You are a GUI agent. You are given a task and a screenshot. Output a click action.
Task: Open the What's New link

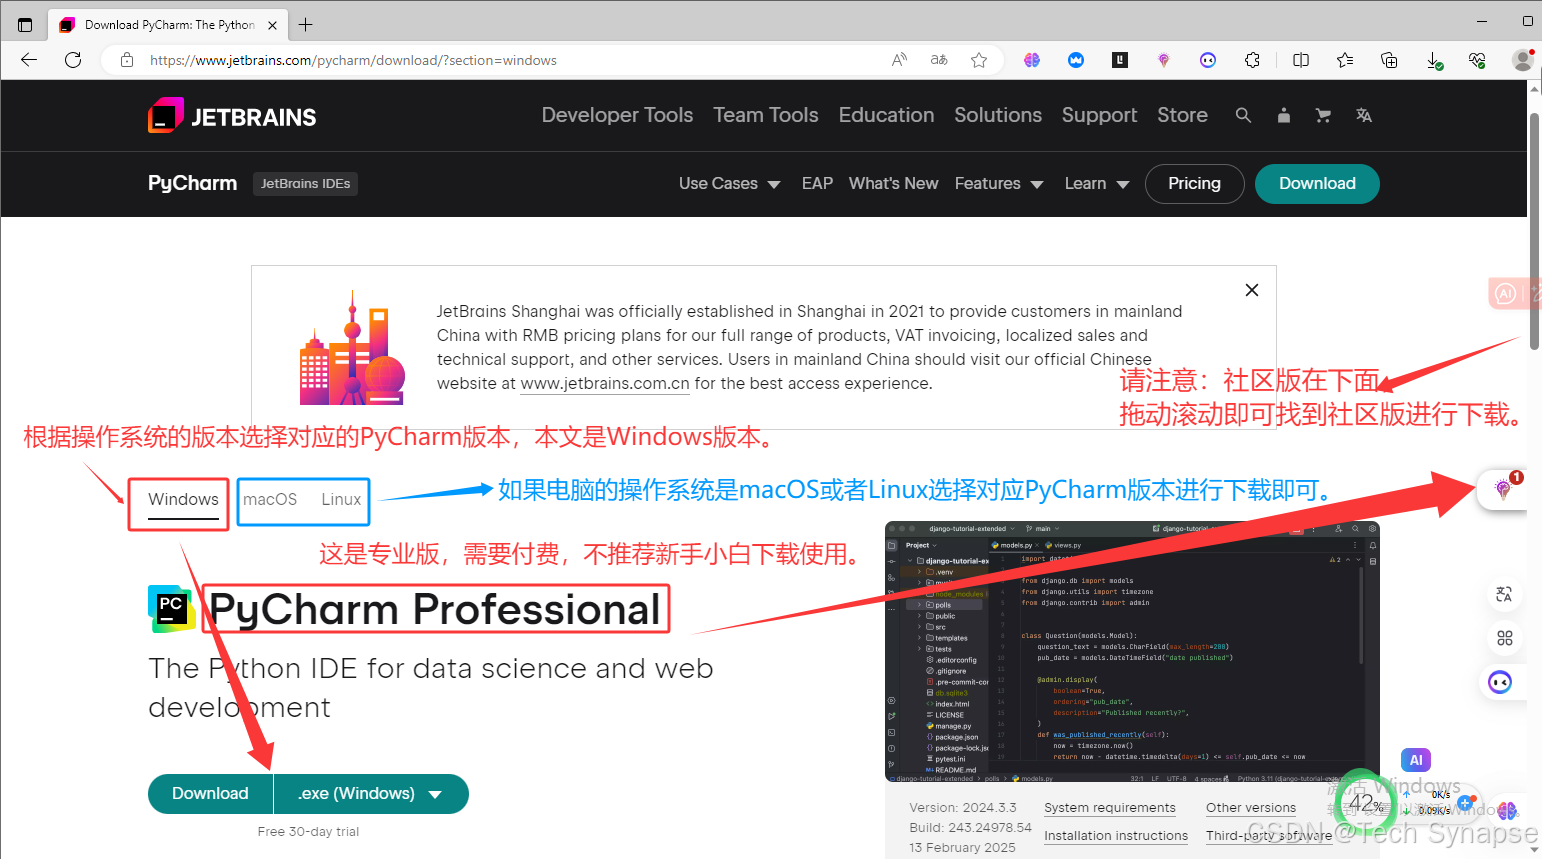click(893, 183)
